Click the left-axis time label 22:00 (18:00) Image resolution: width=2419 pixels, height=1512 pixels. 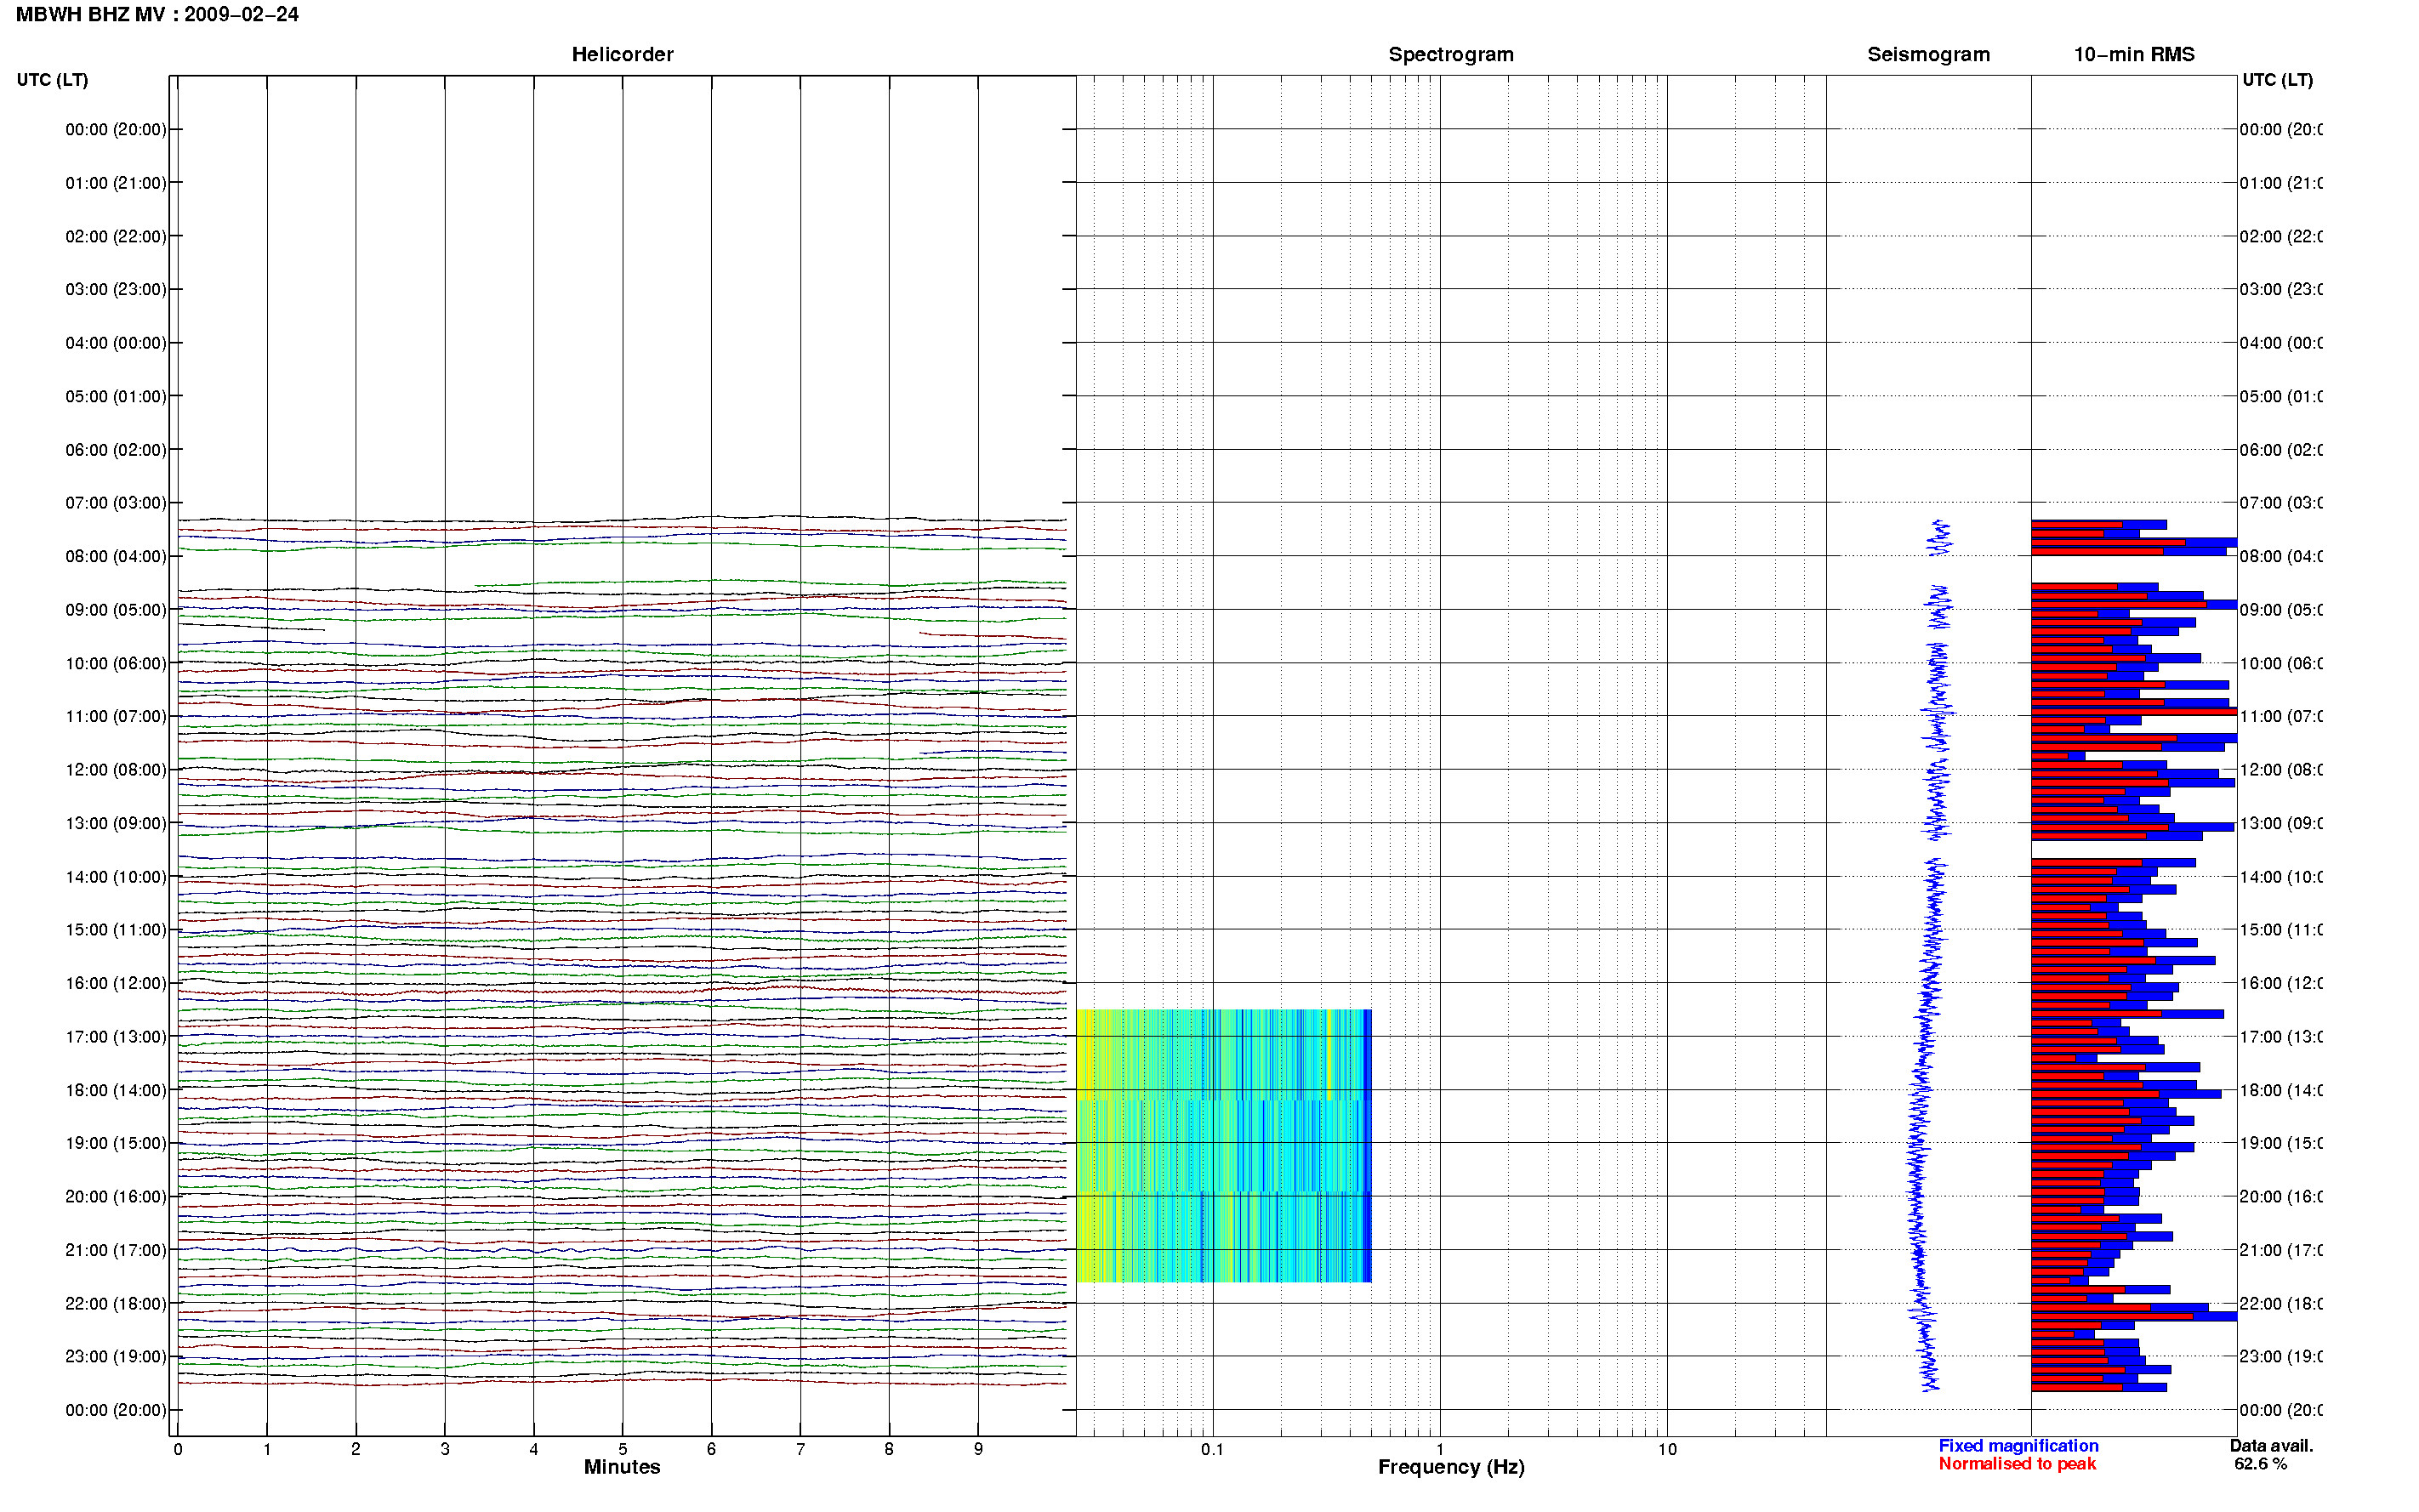point(116,1304)
